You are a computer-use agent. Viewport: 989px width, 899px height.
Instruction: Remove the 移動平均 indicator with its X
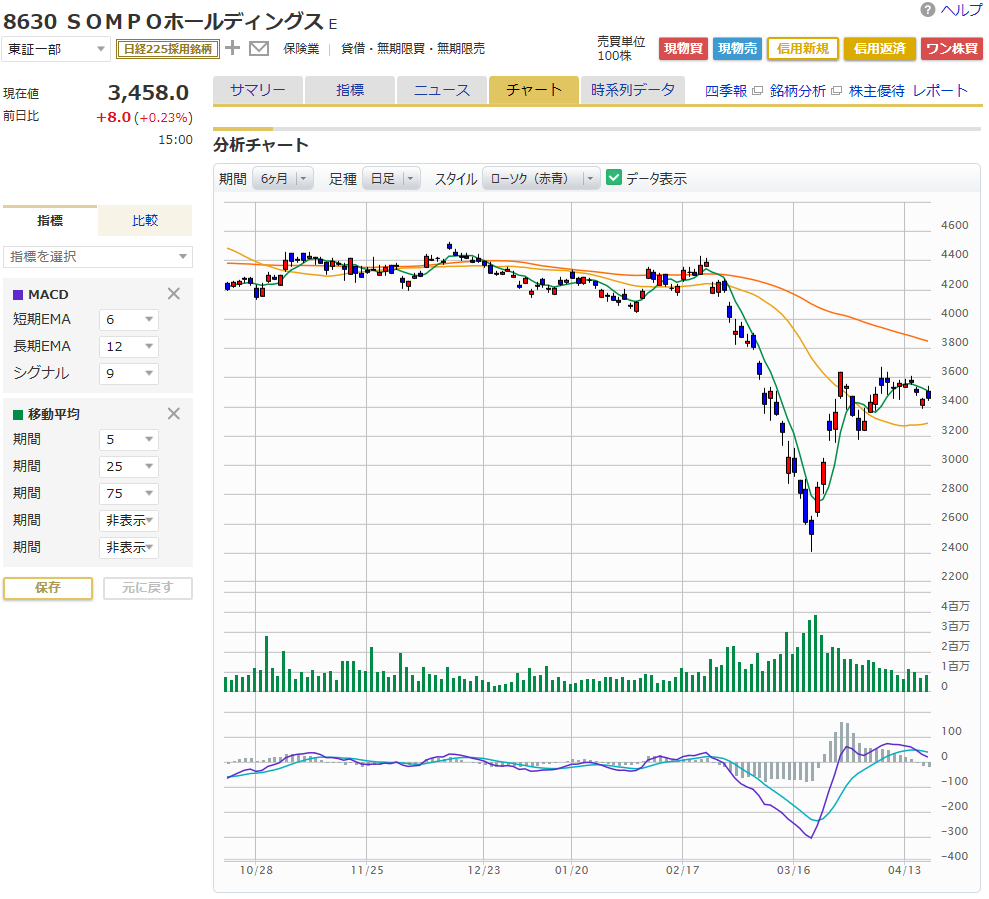pos(173,414)
